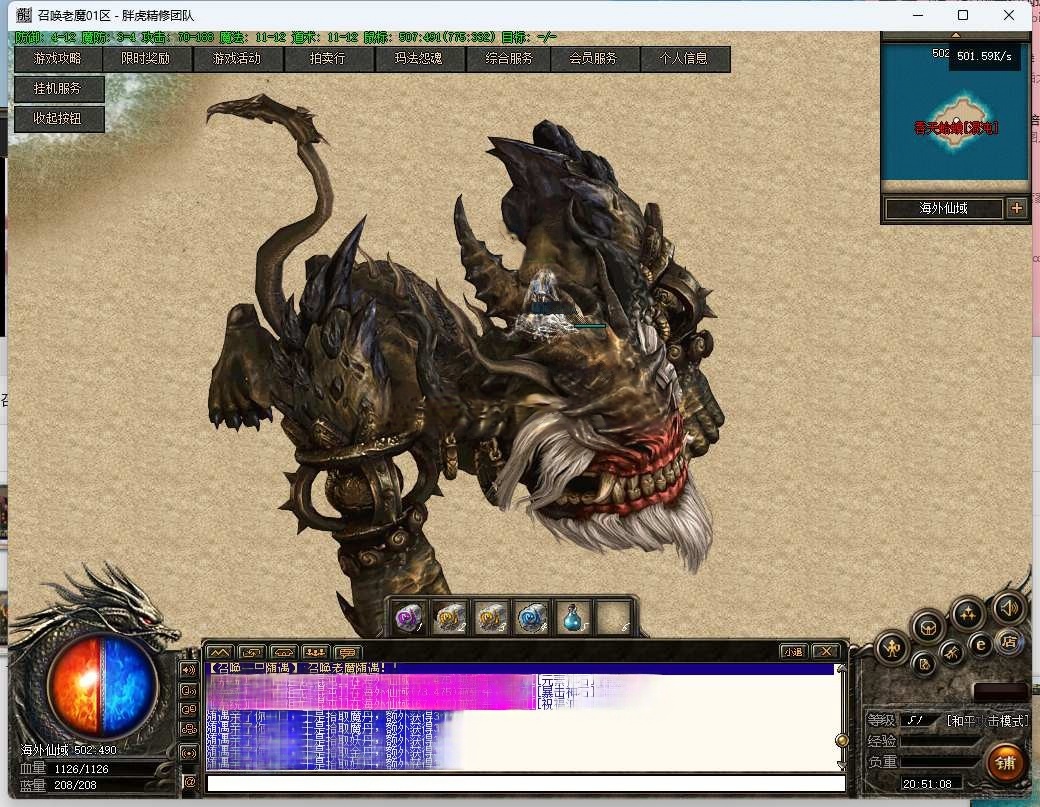This screenshot has height=807, width=1040.
Task: Close the game with chat panel X button
Action: 826,652
